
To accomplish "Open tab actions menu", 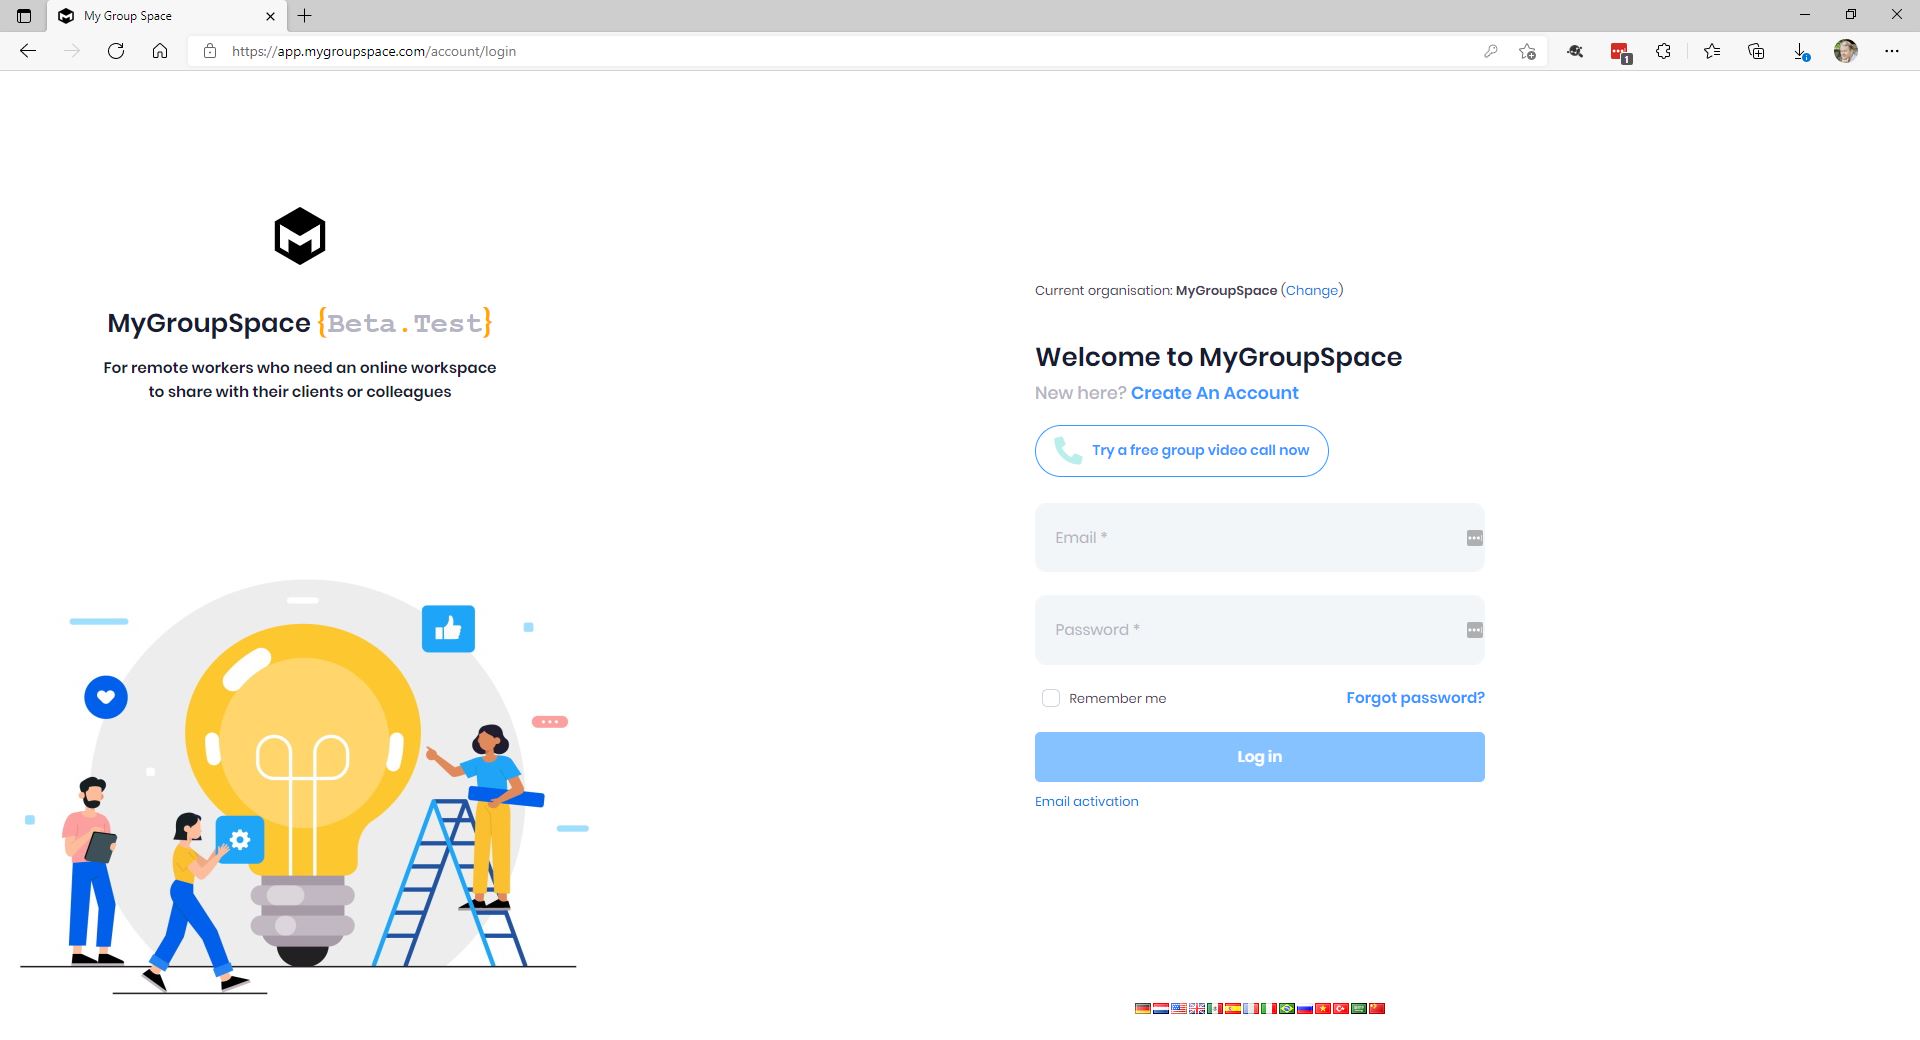I will click(x=24, y=16).
